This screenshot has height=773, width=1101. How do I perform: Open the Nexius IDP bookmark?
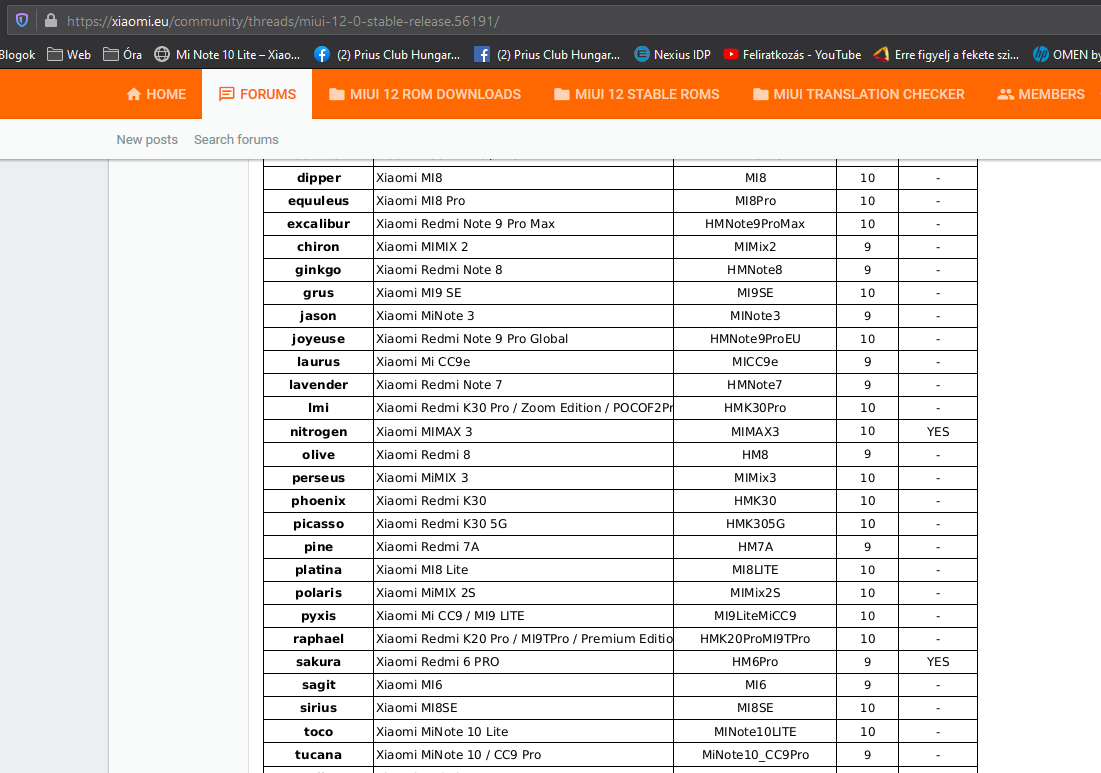(x=672, y=55)
